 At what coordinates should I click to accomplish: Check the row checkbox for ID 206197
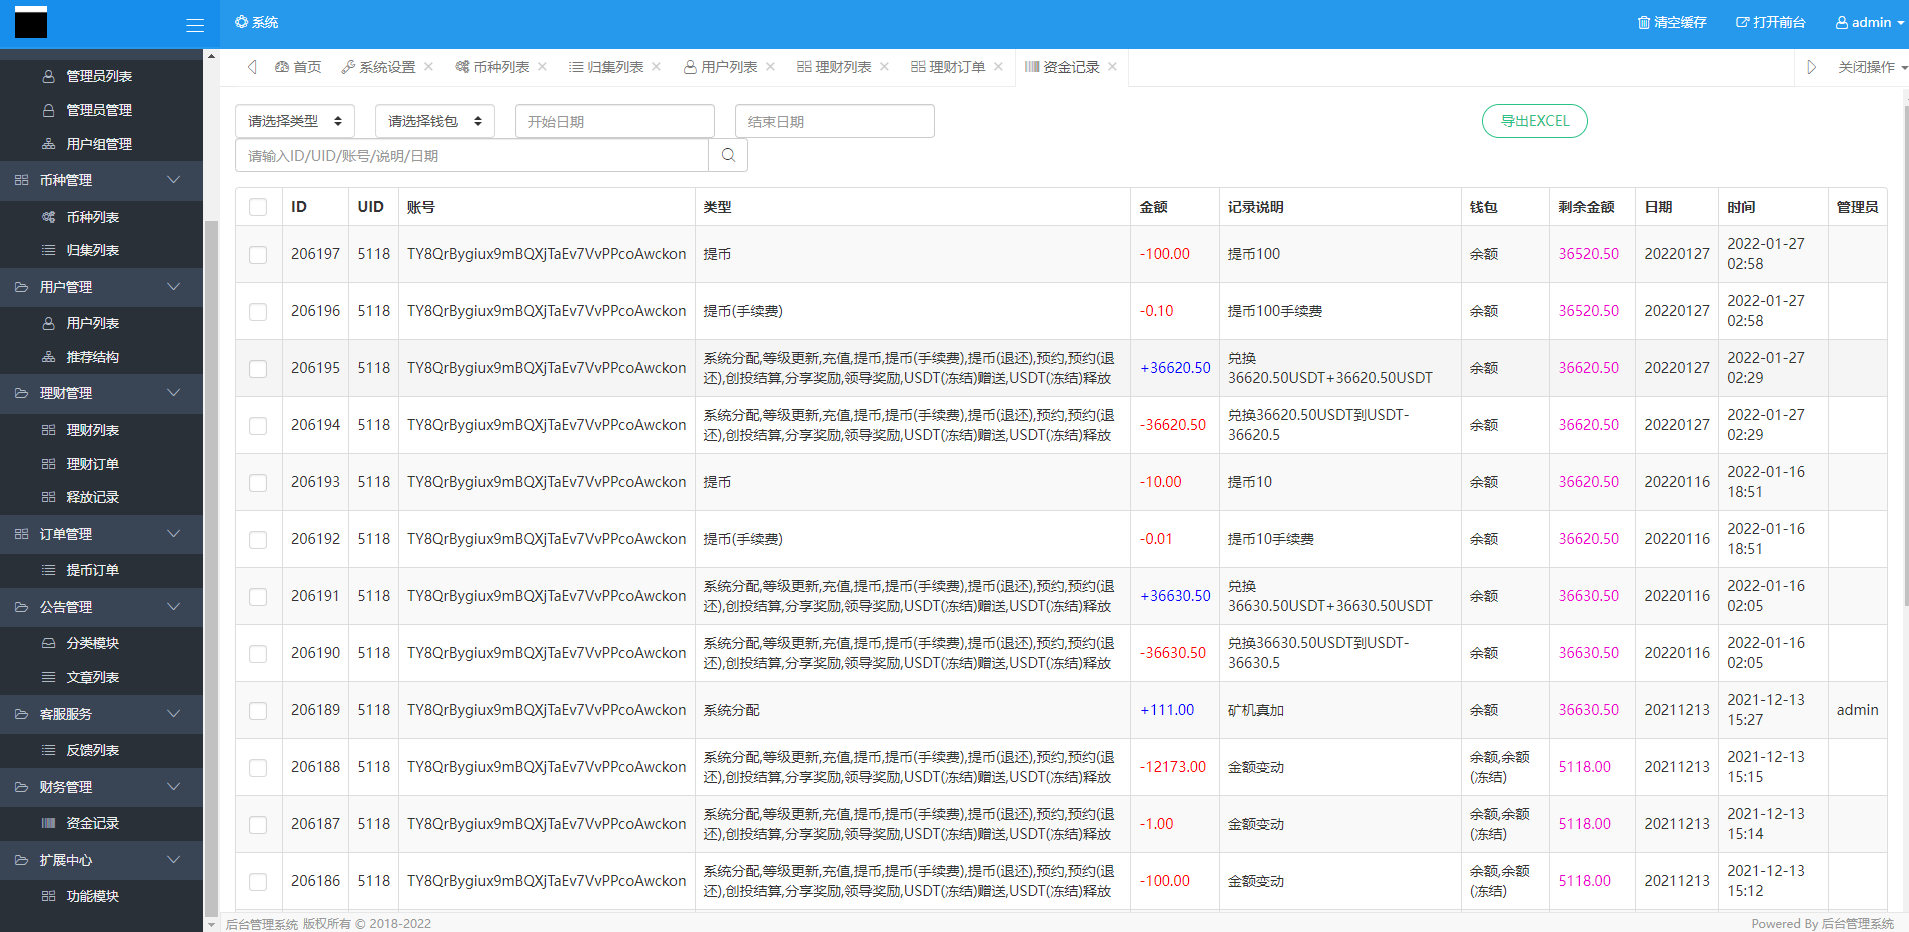[x=258, y=254]
